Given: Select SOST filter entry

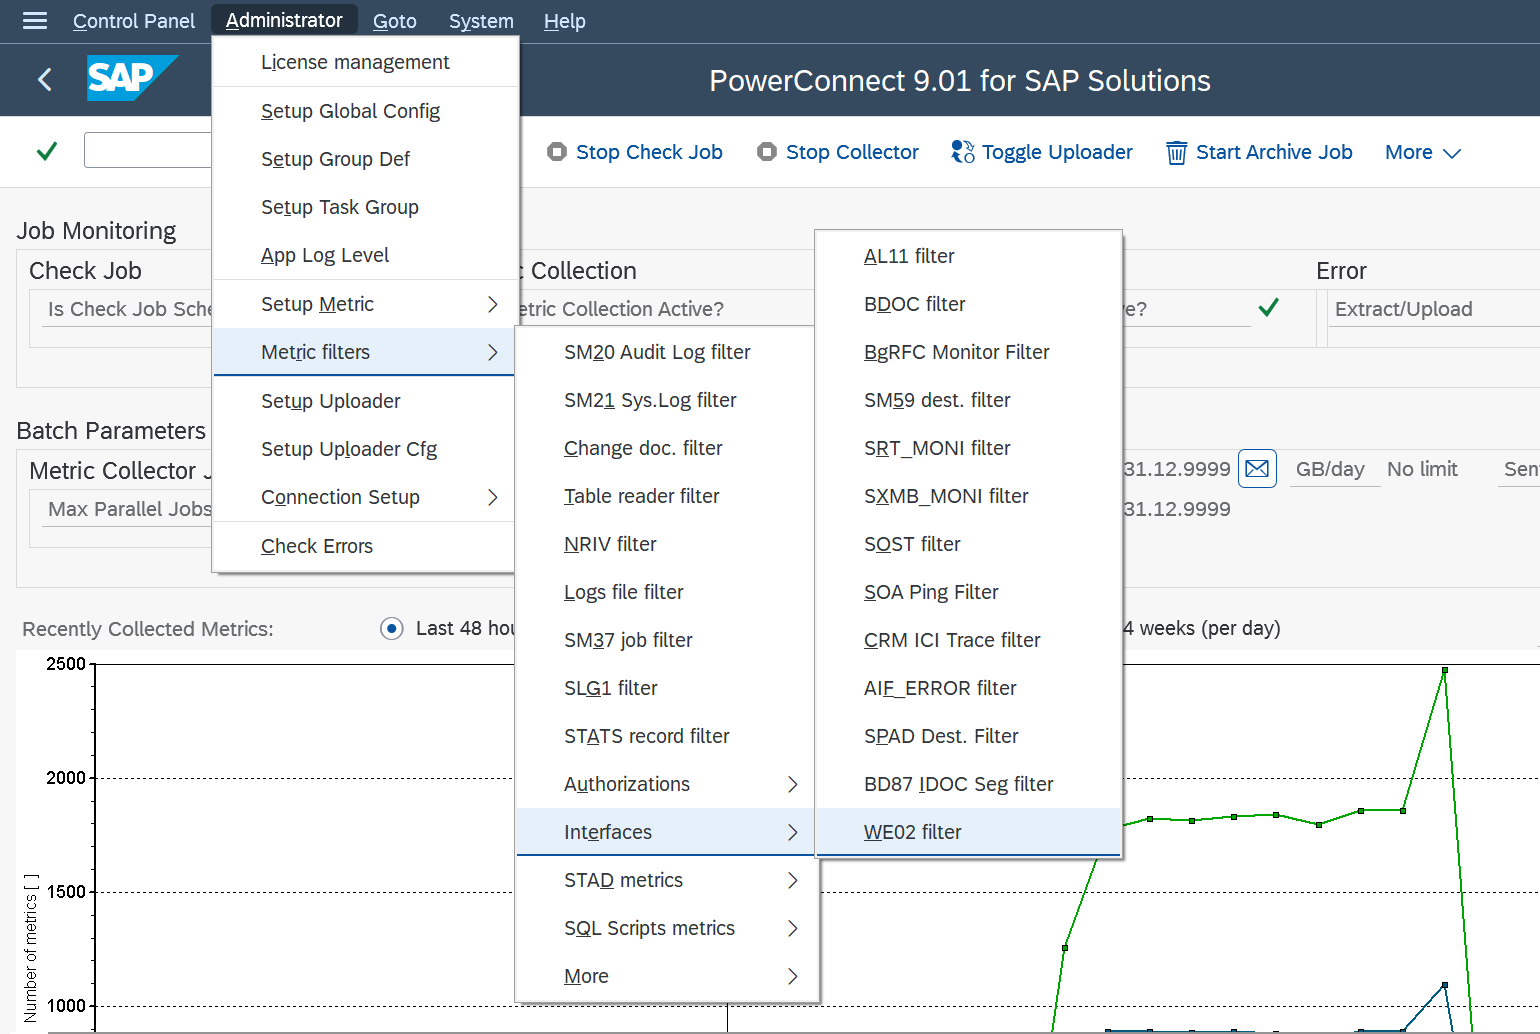Looking at the screenshot, I should click(x=968, y=544).
